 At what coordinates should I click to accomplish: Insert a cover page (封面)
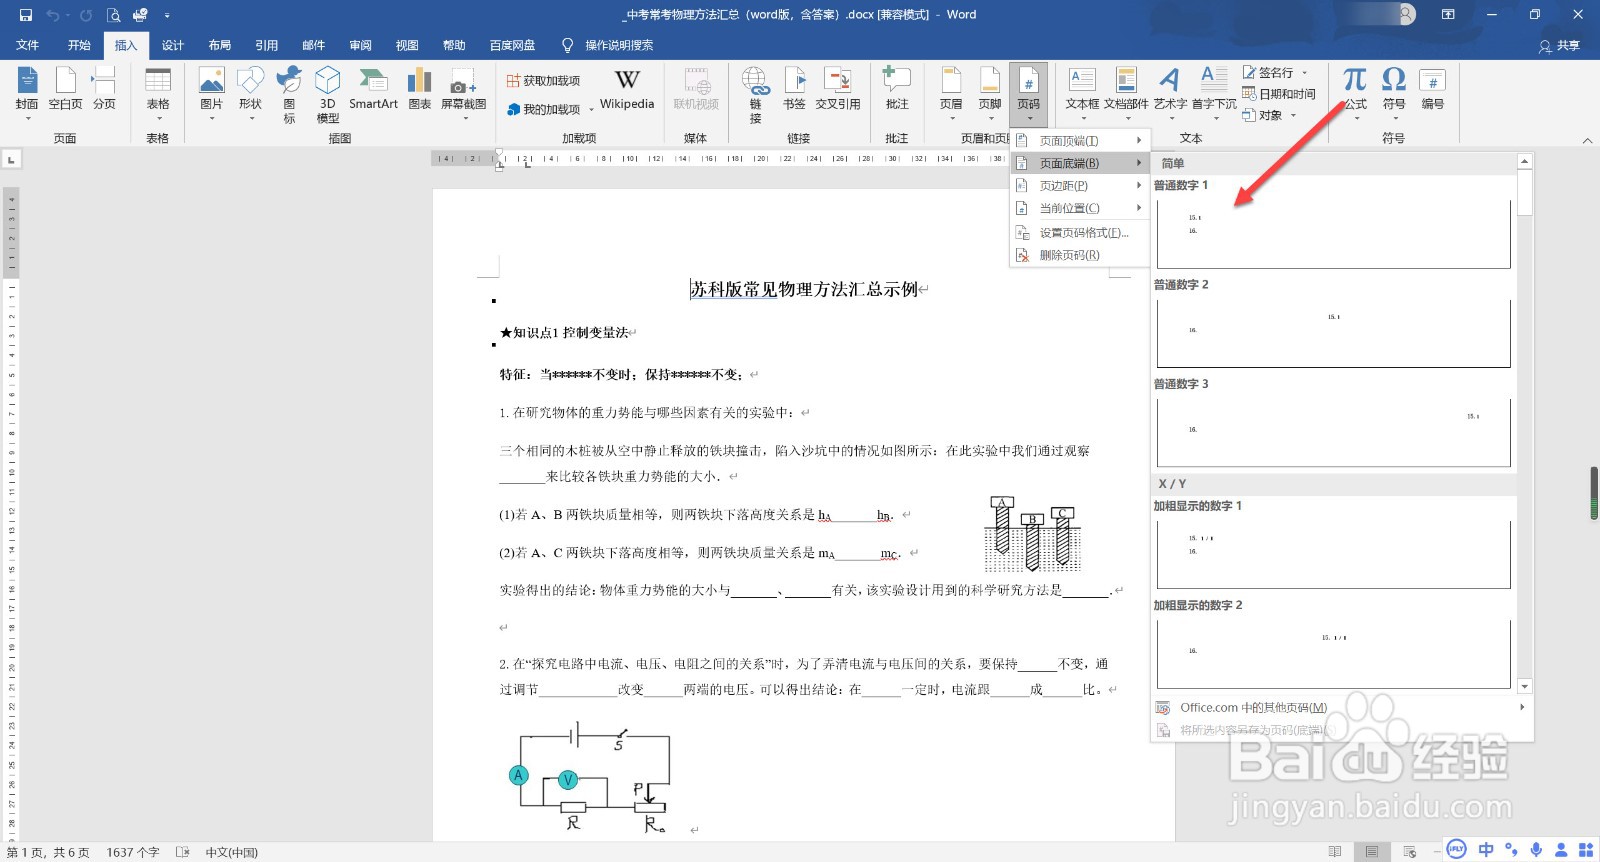click(27, 92)
